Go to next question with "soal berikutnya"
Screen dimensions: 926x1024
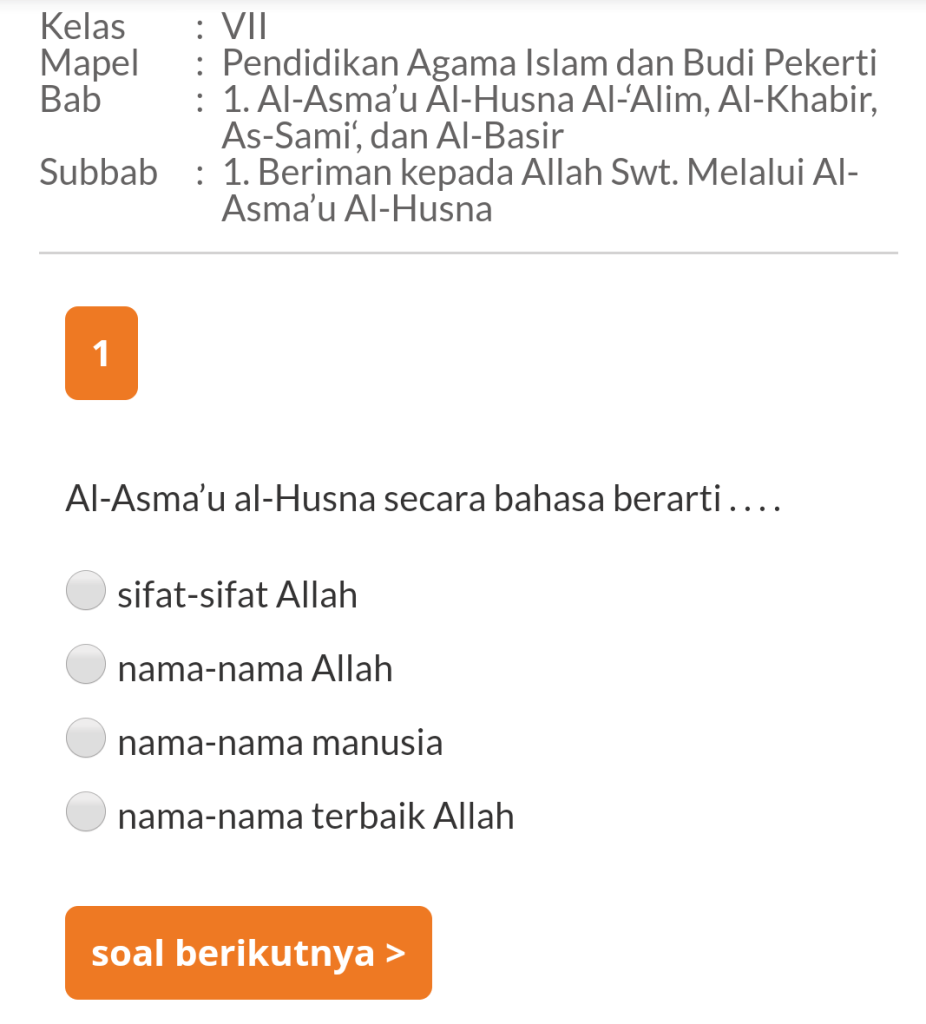pos(248,953)
